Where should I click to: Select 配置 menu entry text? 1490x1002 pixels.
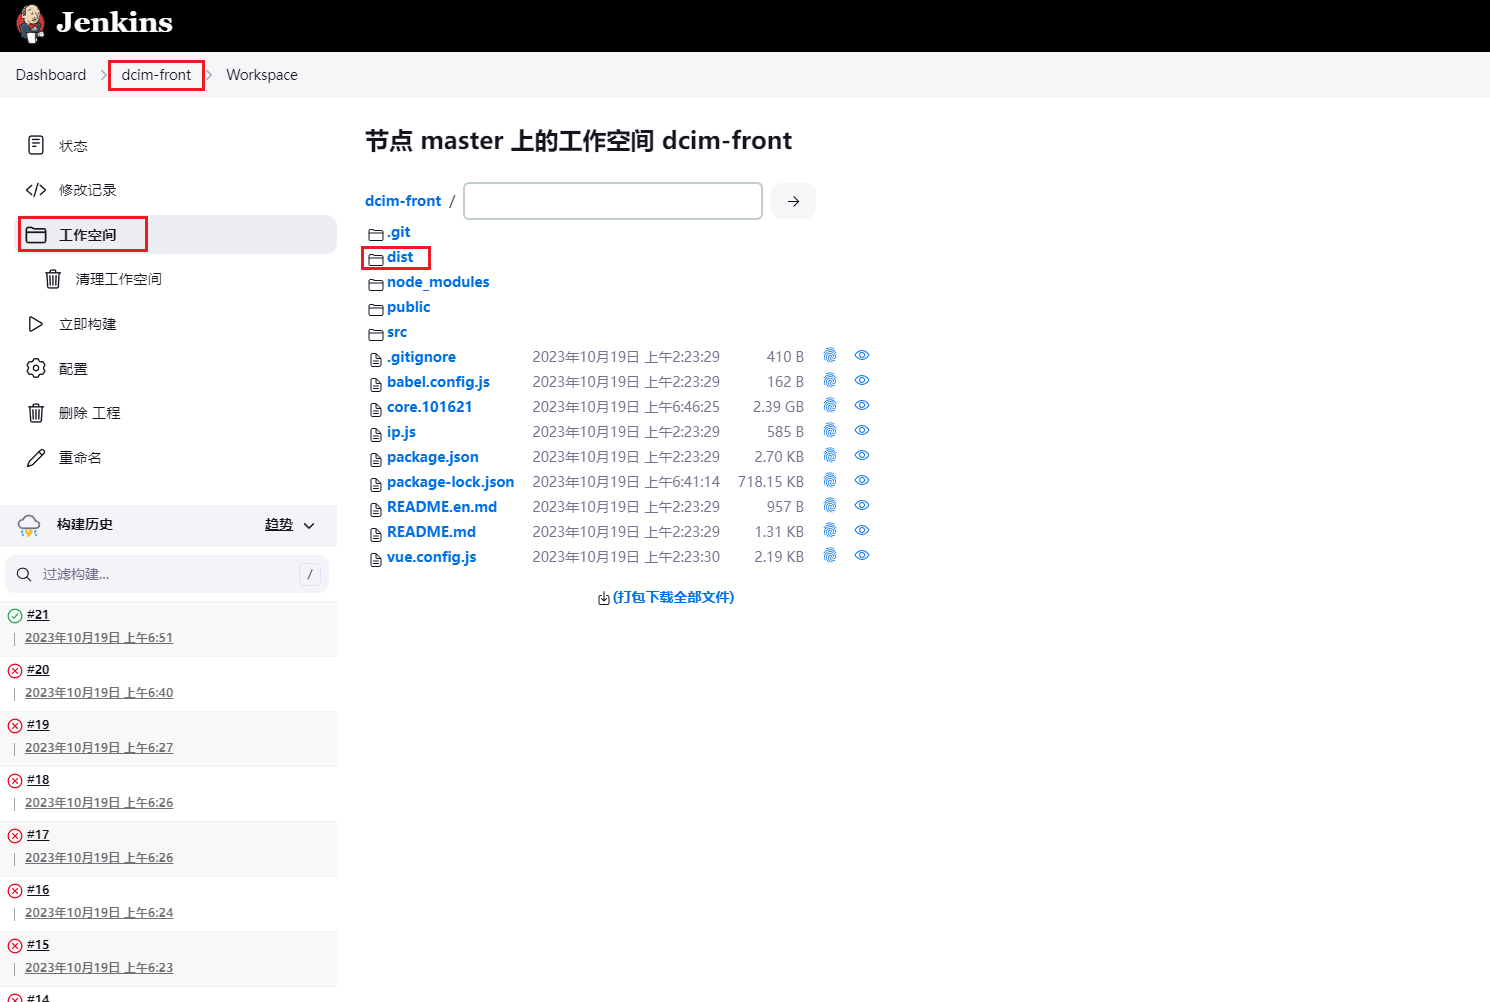click(73, 369)
